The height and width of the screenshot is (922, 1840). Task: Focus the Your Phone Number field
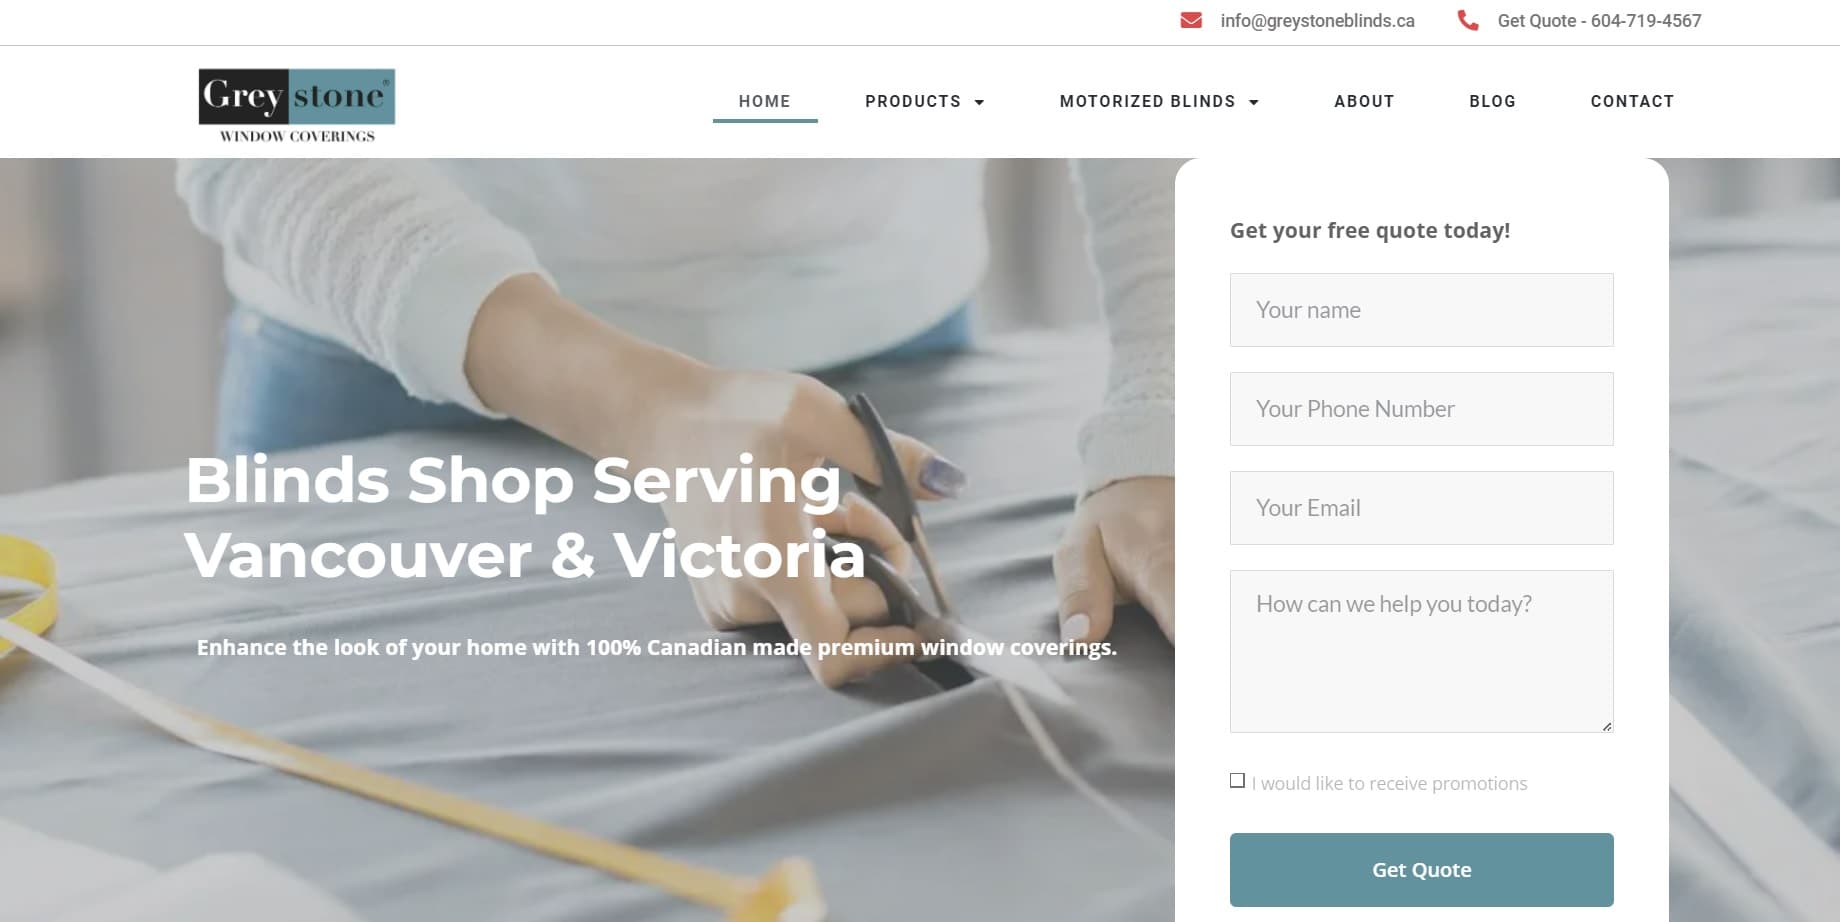tap(1421, 409)
